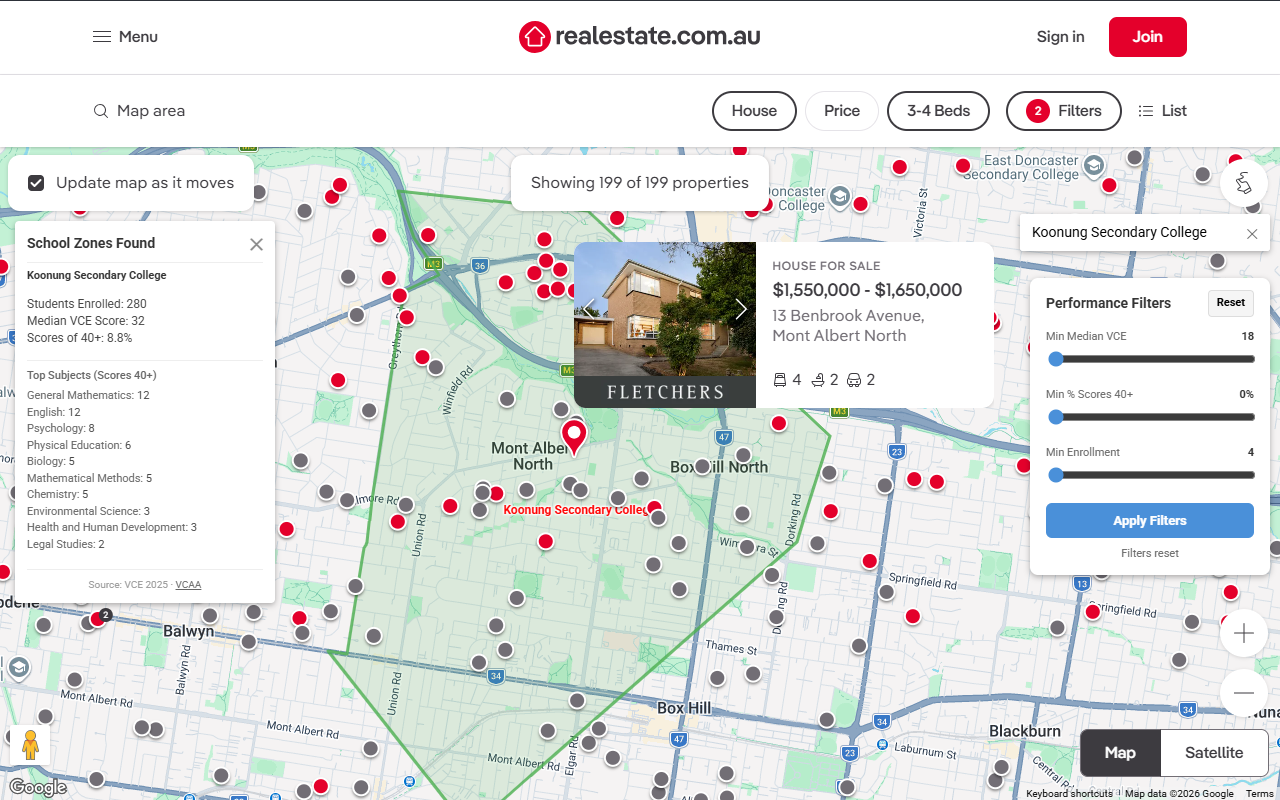The image size is (1280, 800).
Task: Select the Map tab
Action: point(1119,752)
